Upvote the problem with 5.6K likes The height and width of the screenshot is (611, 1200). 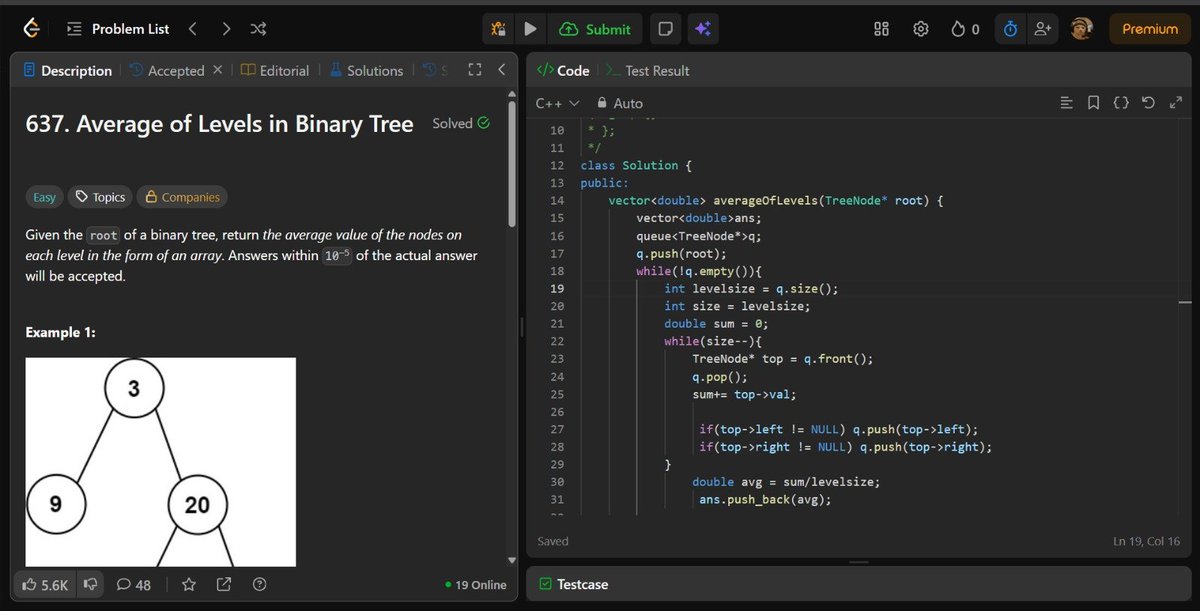(x=46, y=584)
